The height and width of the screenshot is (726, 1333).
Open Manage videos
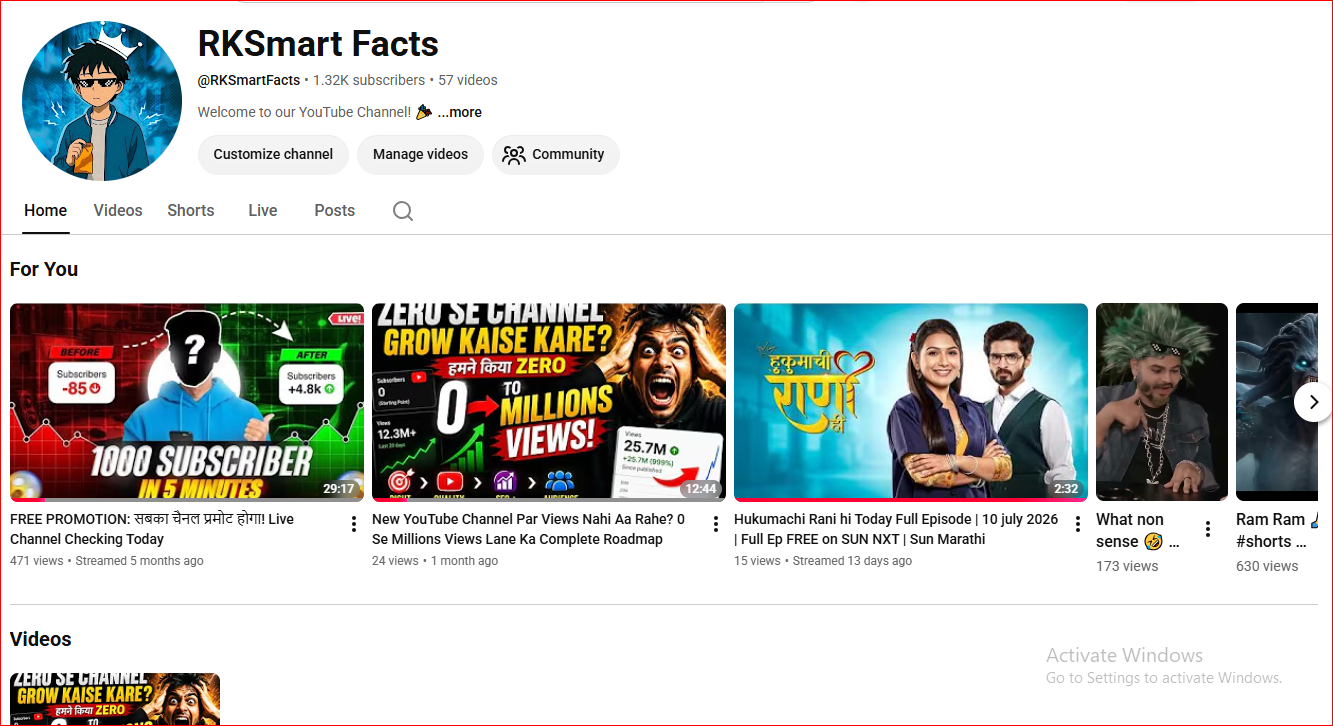click(420, 155)
